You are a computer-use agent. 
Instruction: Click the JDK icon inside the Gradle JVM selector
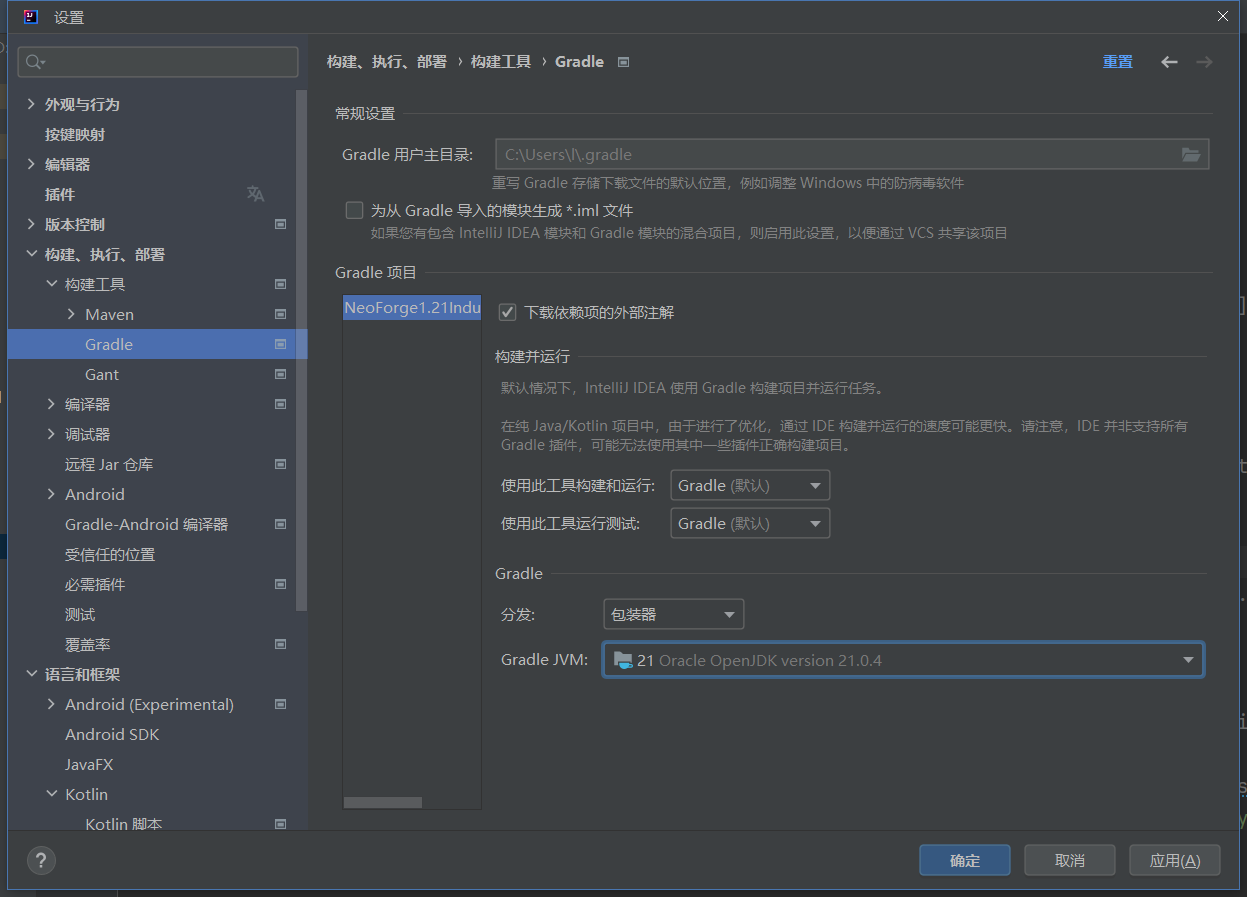pyautogui.click(x=625, y=659)
